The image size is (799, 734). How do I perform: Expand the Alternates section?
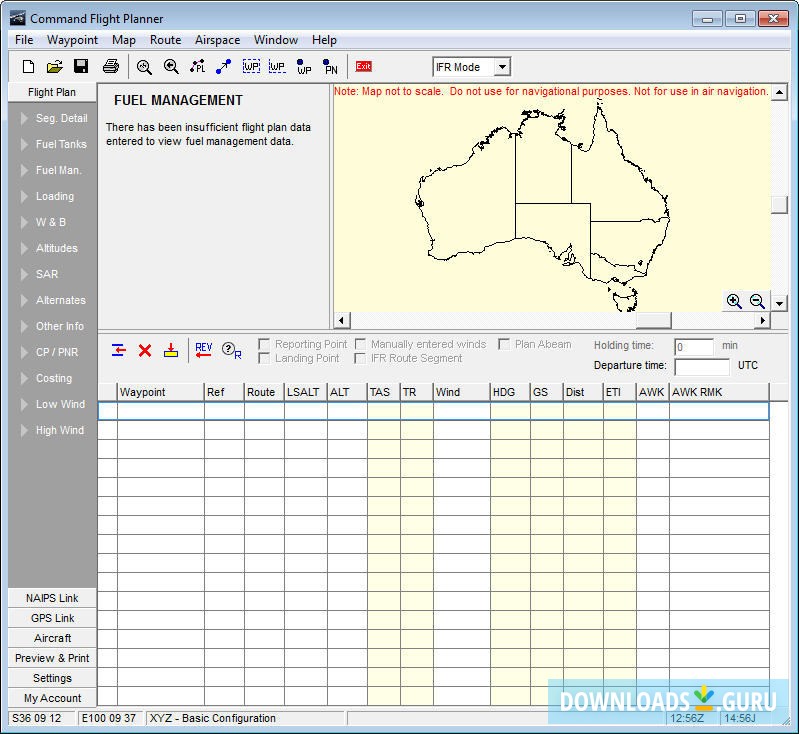point(53,300)
